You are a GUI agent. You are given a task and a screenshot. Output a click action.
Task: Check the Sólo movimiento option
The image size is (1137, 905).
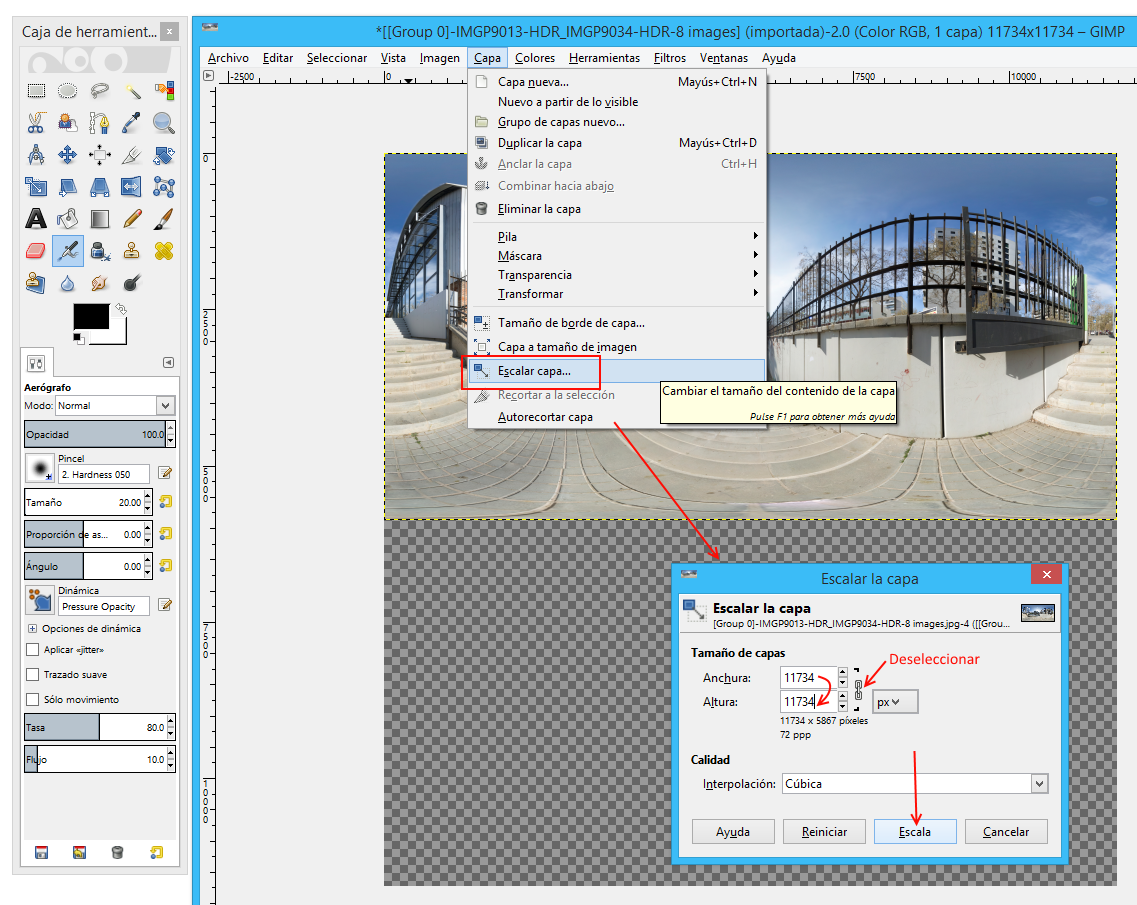pos(33,700)
